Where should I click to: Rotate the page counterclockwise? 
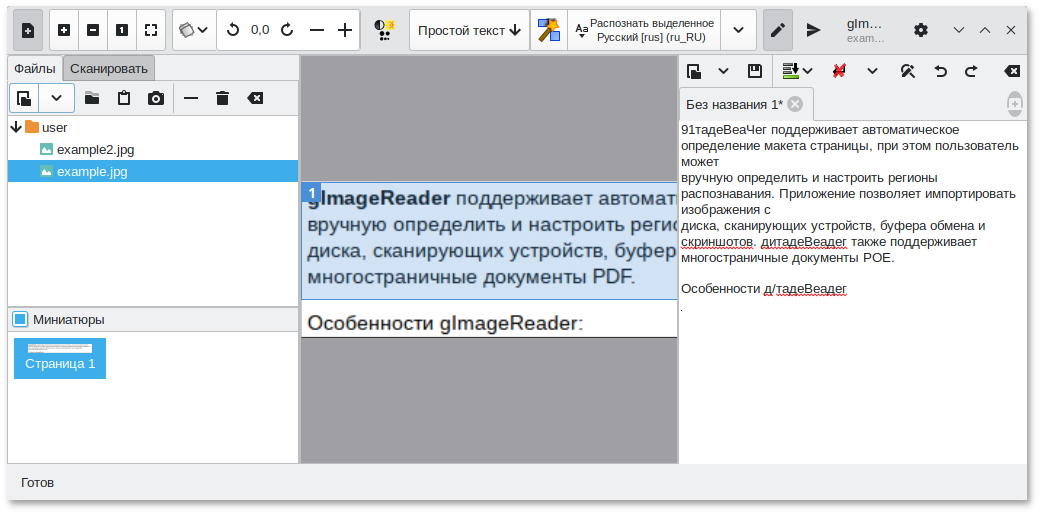click(x=233, y=30)
